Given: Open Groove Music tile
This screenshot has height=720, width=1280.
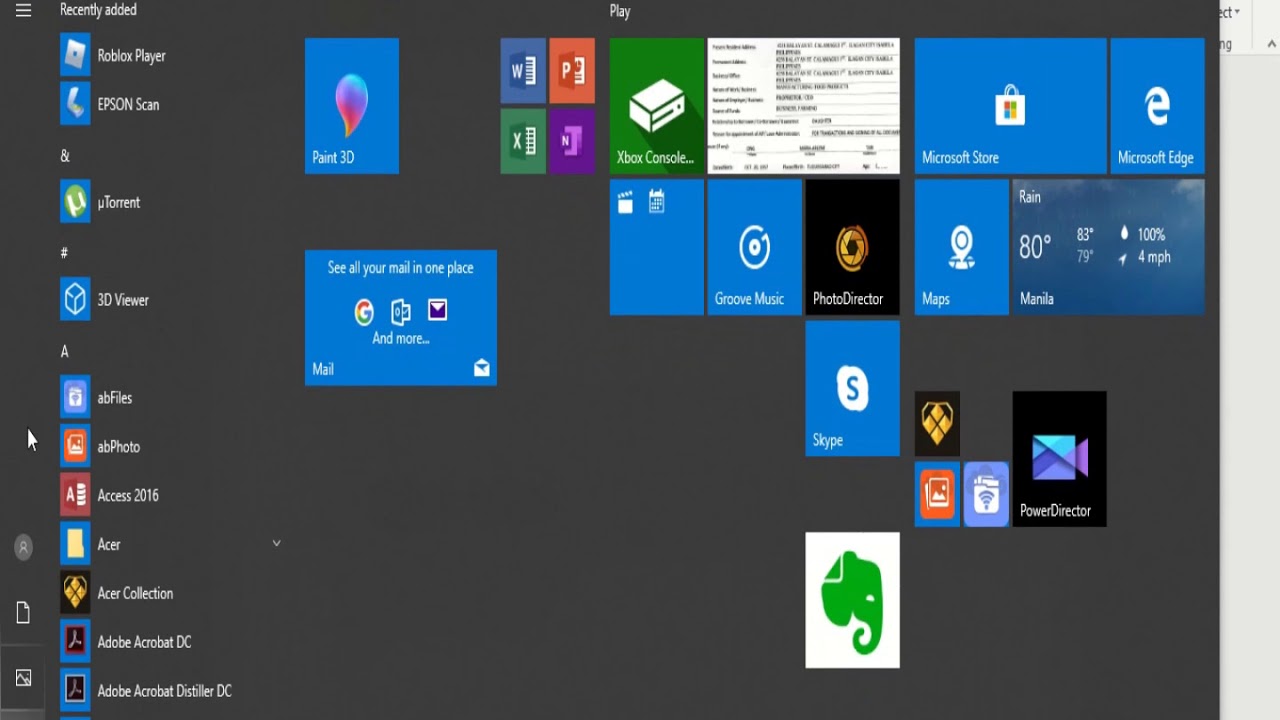Looking at the screenshot, I should (755, 247).
